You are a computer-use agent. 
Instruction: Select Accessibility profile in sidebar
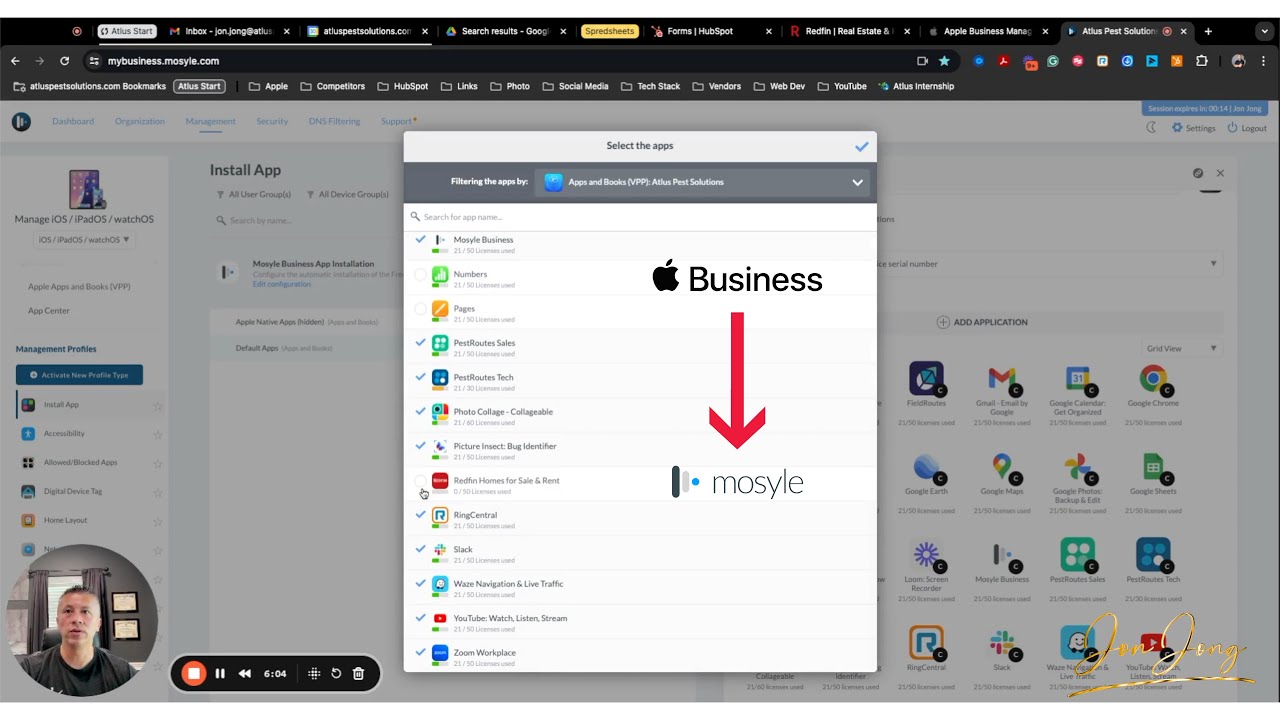point(64,433)
